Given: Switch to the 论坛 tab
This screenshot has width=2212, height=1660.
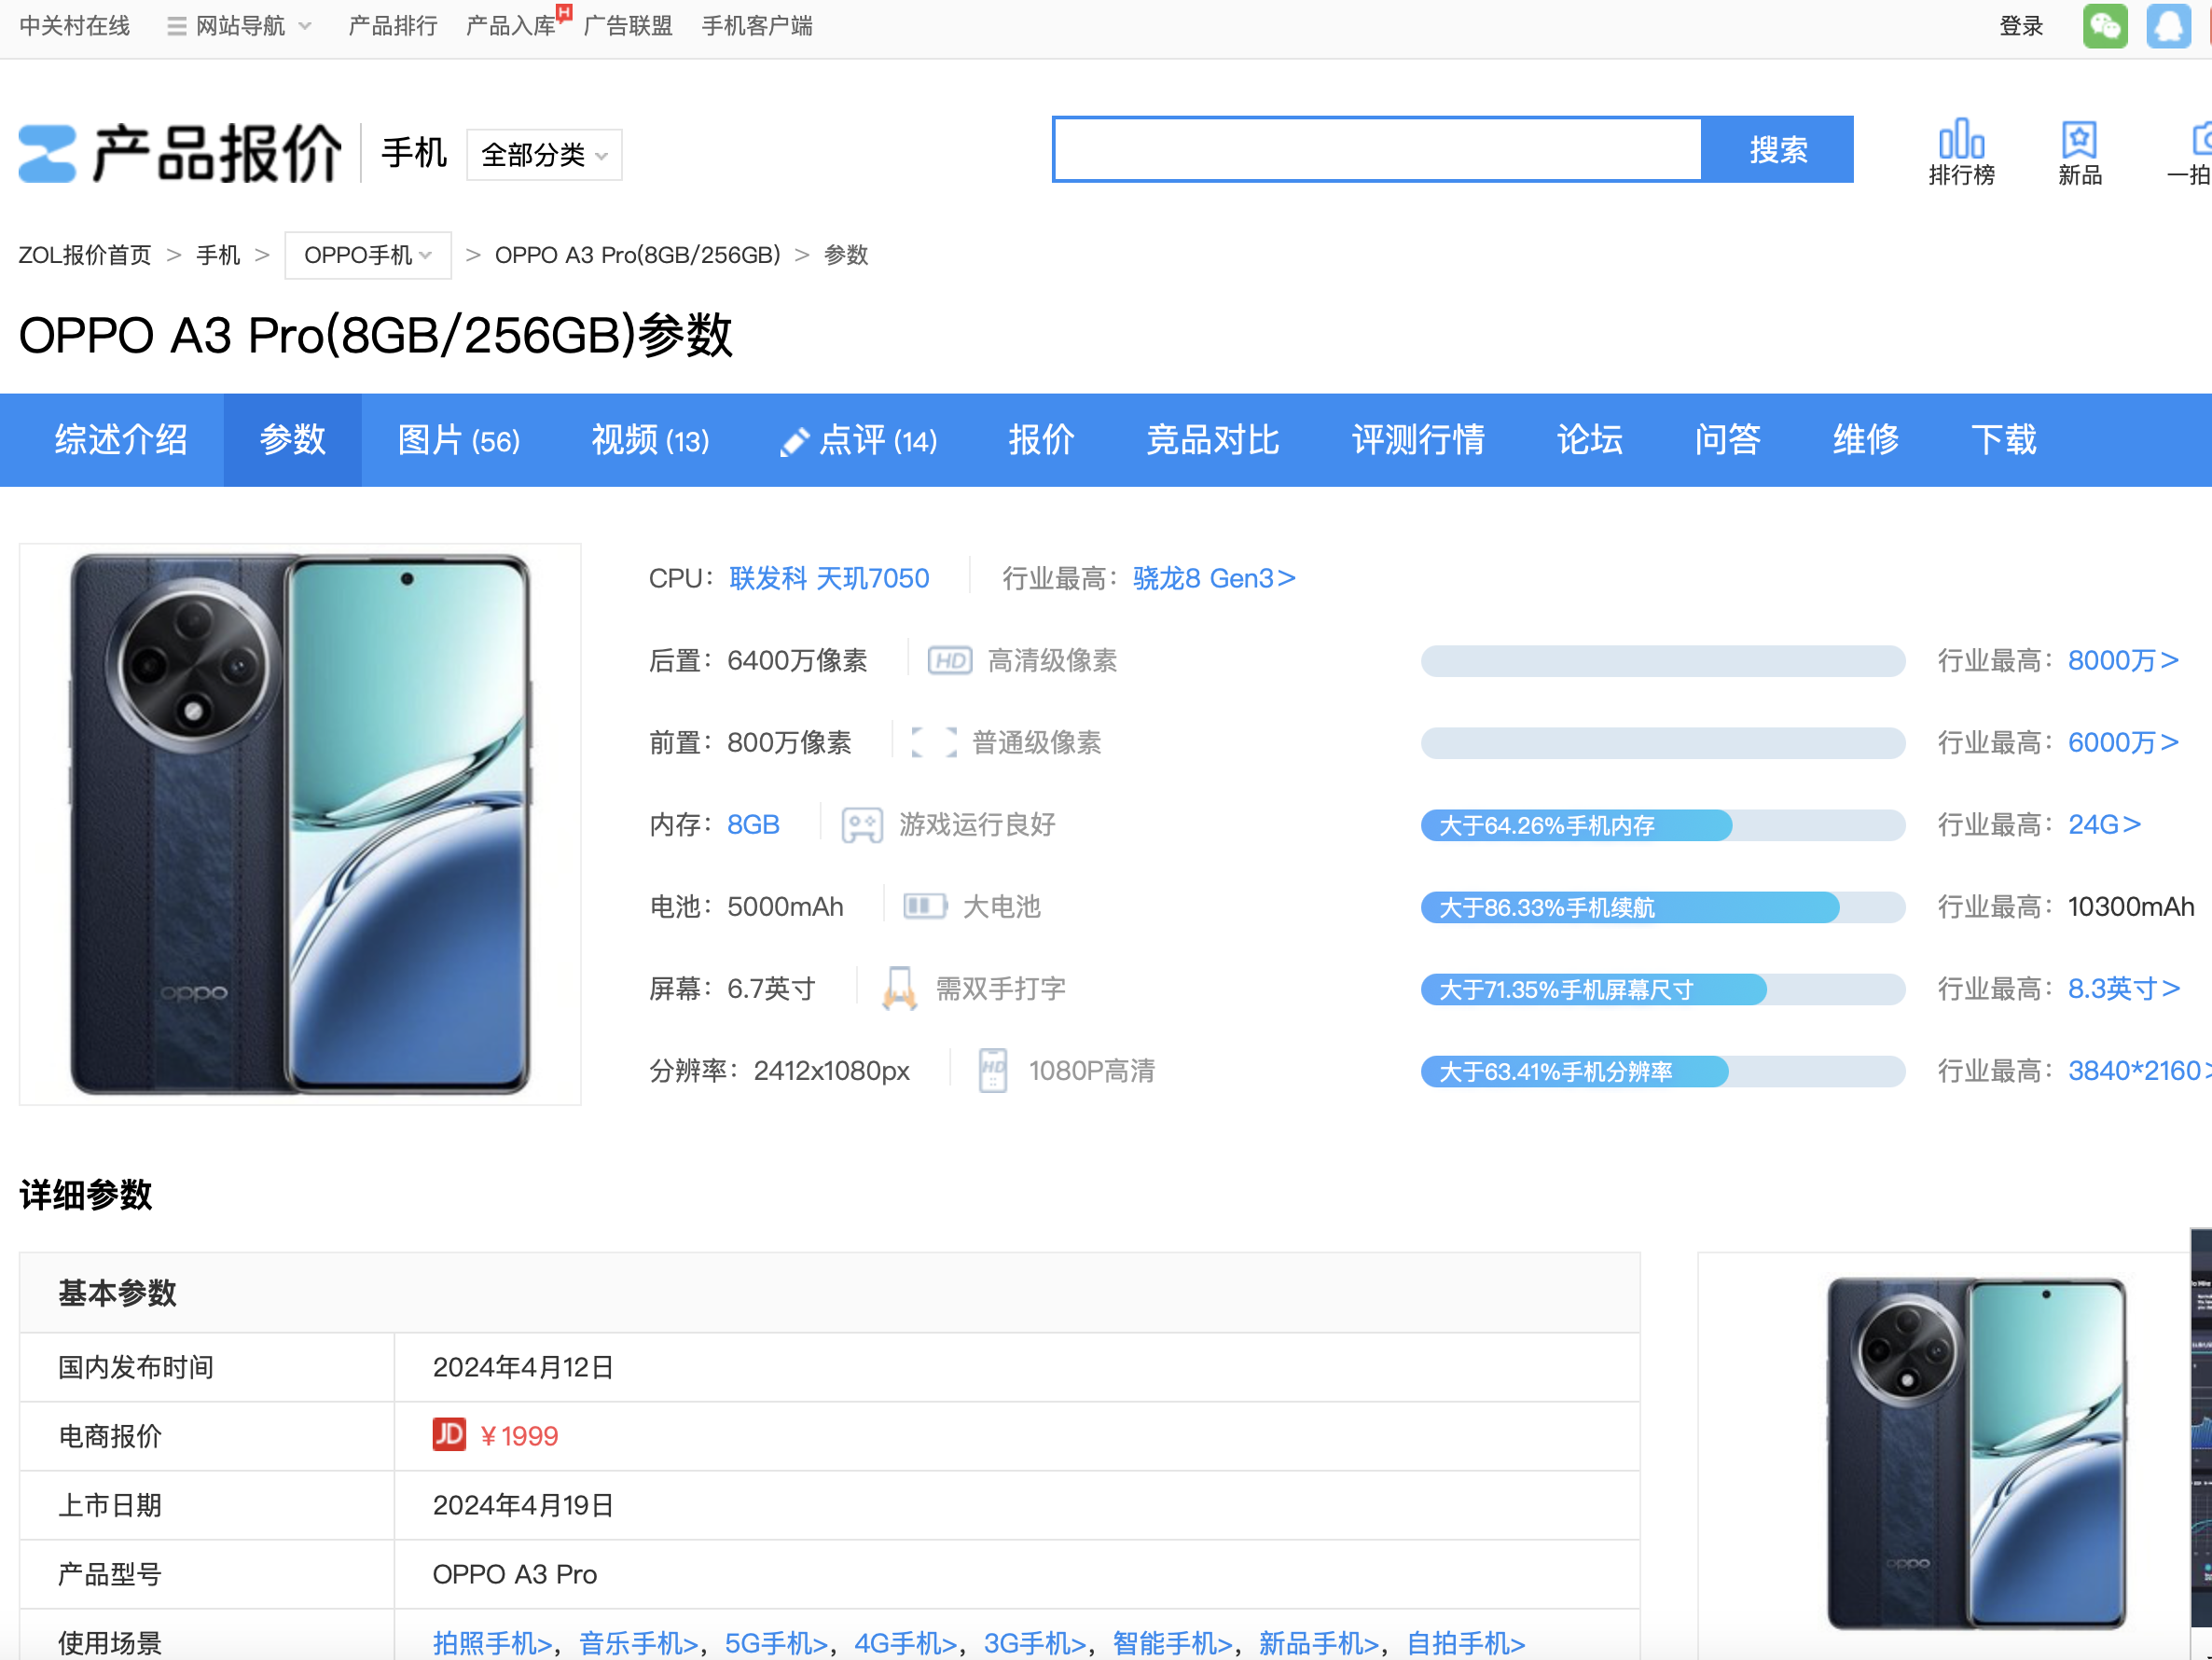Looking at the screenshot, I should coord(1590,440).
